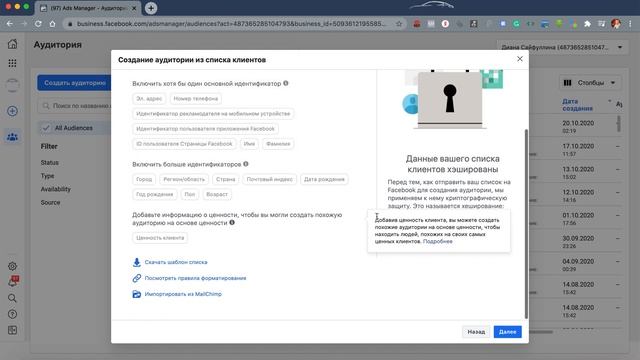Click the 20.10.2020 date row
This screenshot has height=360, width=640.
pos(578,127)
